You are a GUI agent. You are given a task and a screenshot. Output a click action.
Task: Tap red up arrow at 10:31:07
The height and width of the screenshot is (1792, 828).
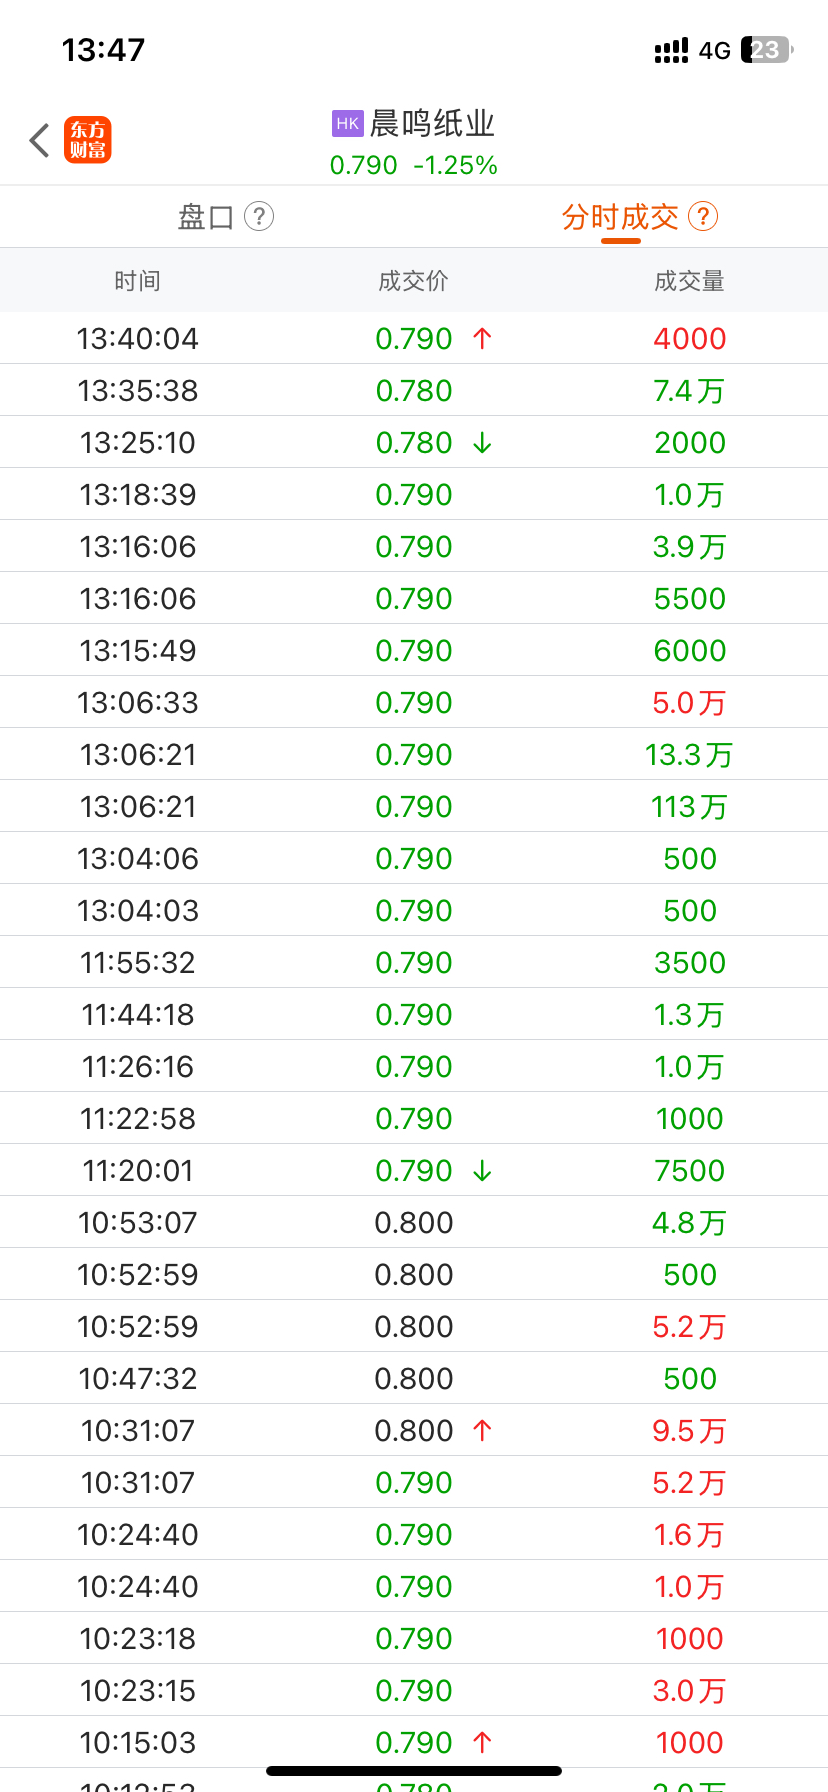pos(482,1431)
